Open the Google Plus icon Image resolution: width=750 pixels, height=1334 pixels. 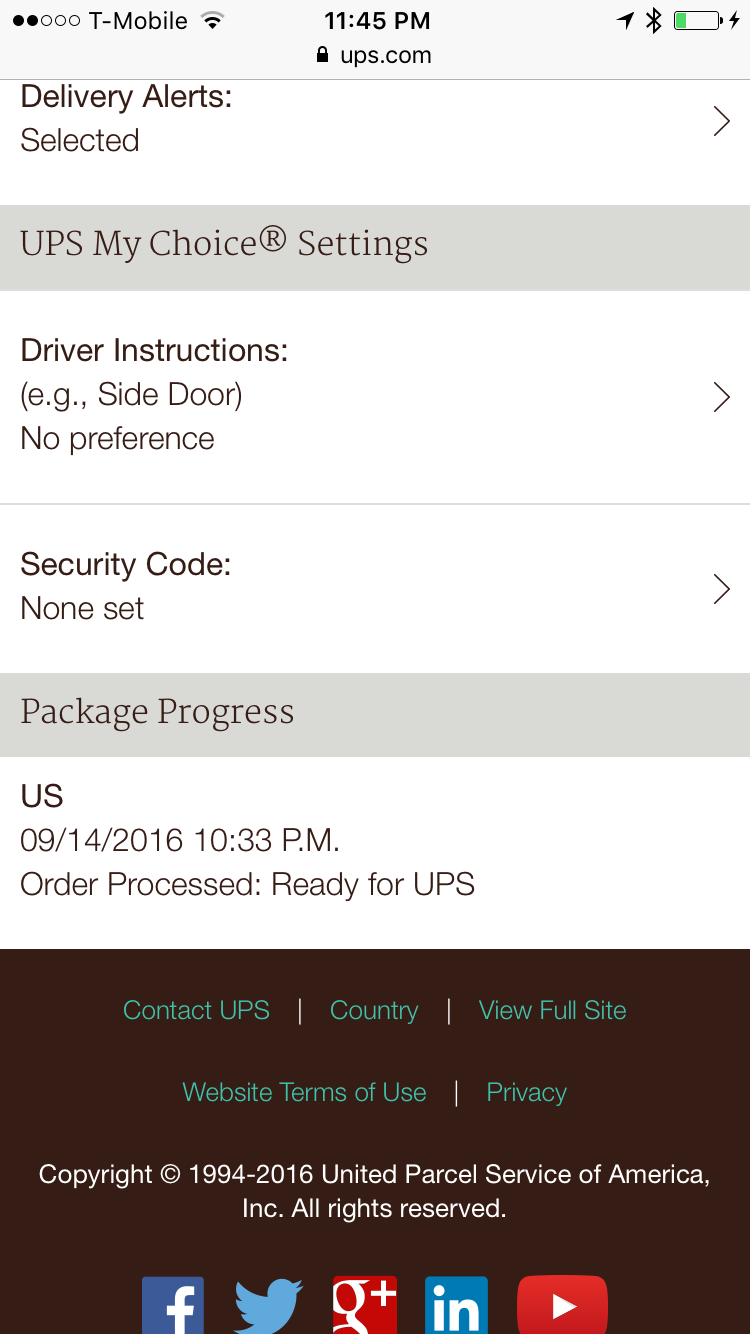[x=365, y=1305]
